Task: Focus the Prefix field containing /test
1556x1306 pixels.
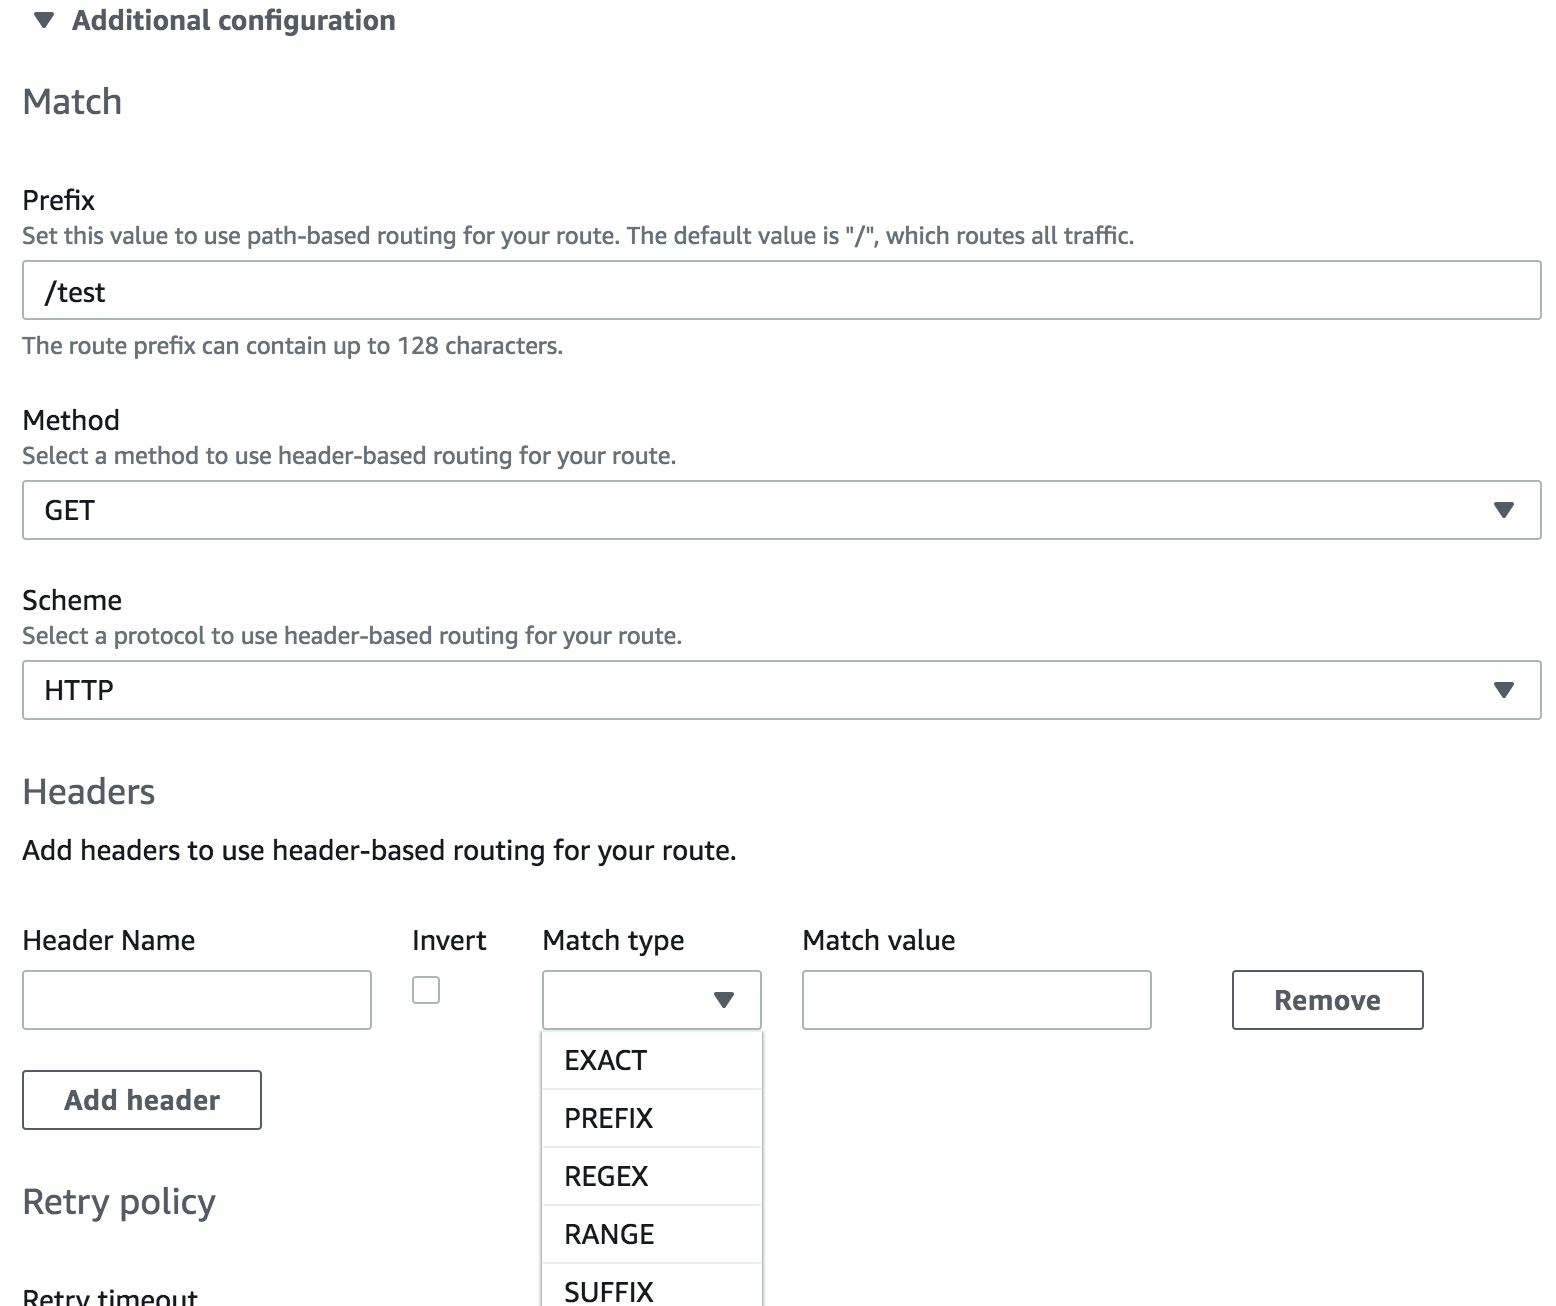Action: pyautogui.click(x=780, y=291)
